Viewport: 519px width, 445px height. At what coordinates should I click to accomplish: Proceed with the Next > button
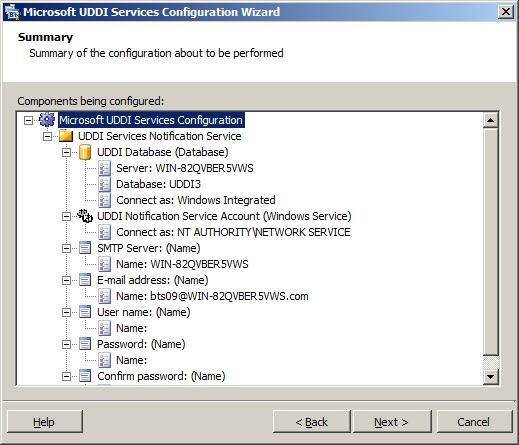pyautogui.click(x=392, y=422)
